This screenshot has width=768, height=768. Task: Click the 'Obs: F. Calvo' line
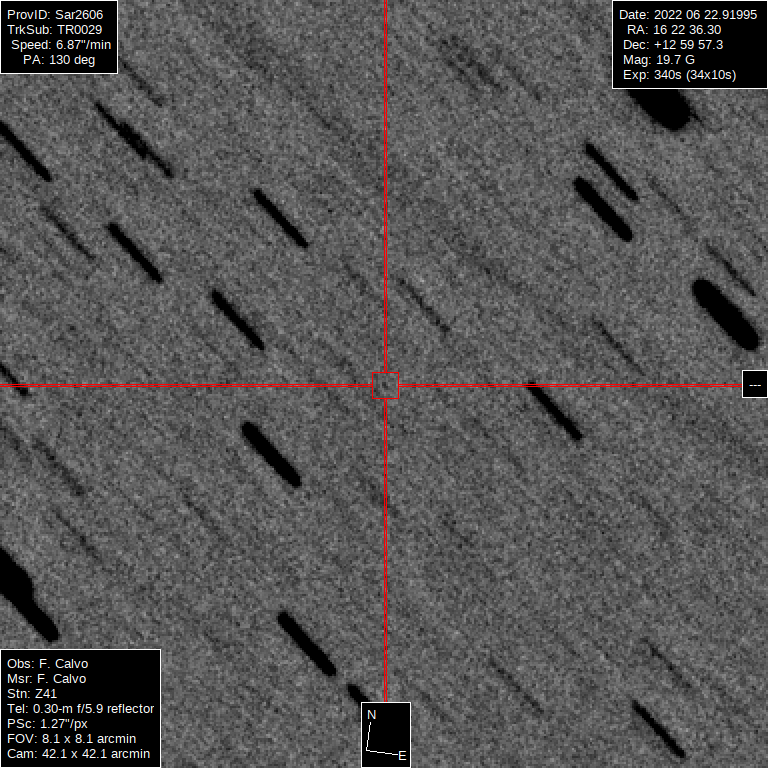click(48, 664)
